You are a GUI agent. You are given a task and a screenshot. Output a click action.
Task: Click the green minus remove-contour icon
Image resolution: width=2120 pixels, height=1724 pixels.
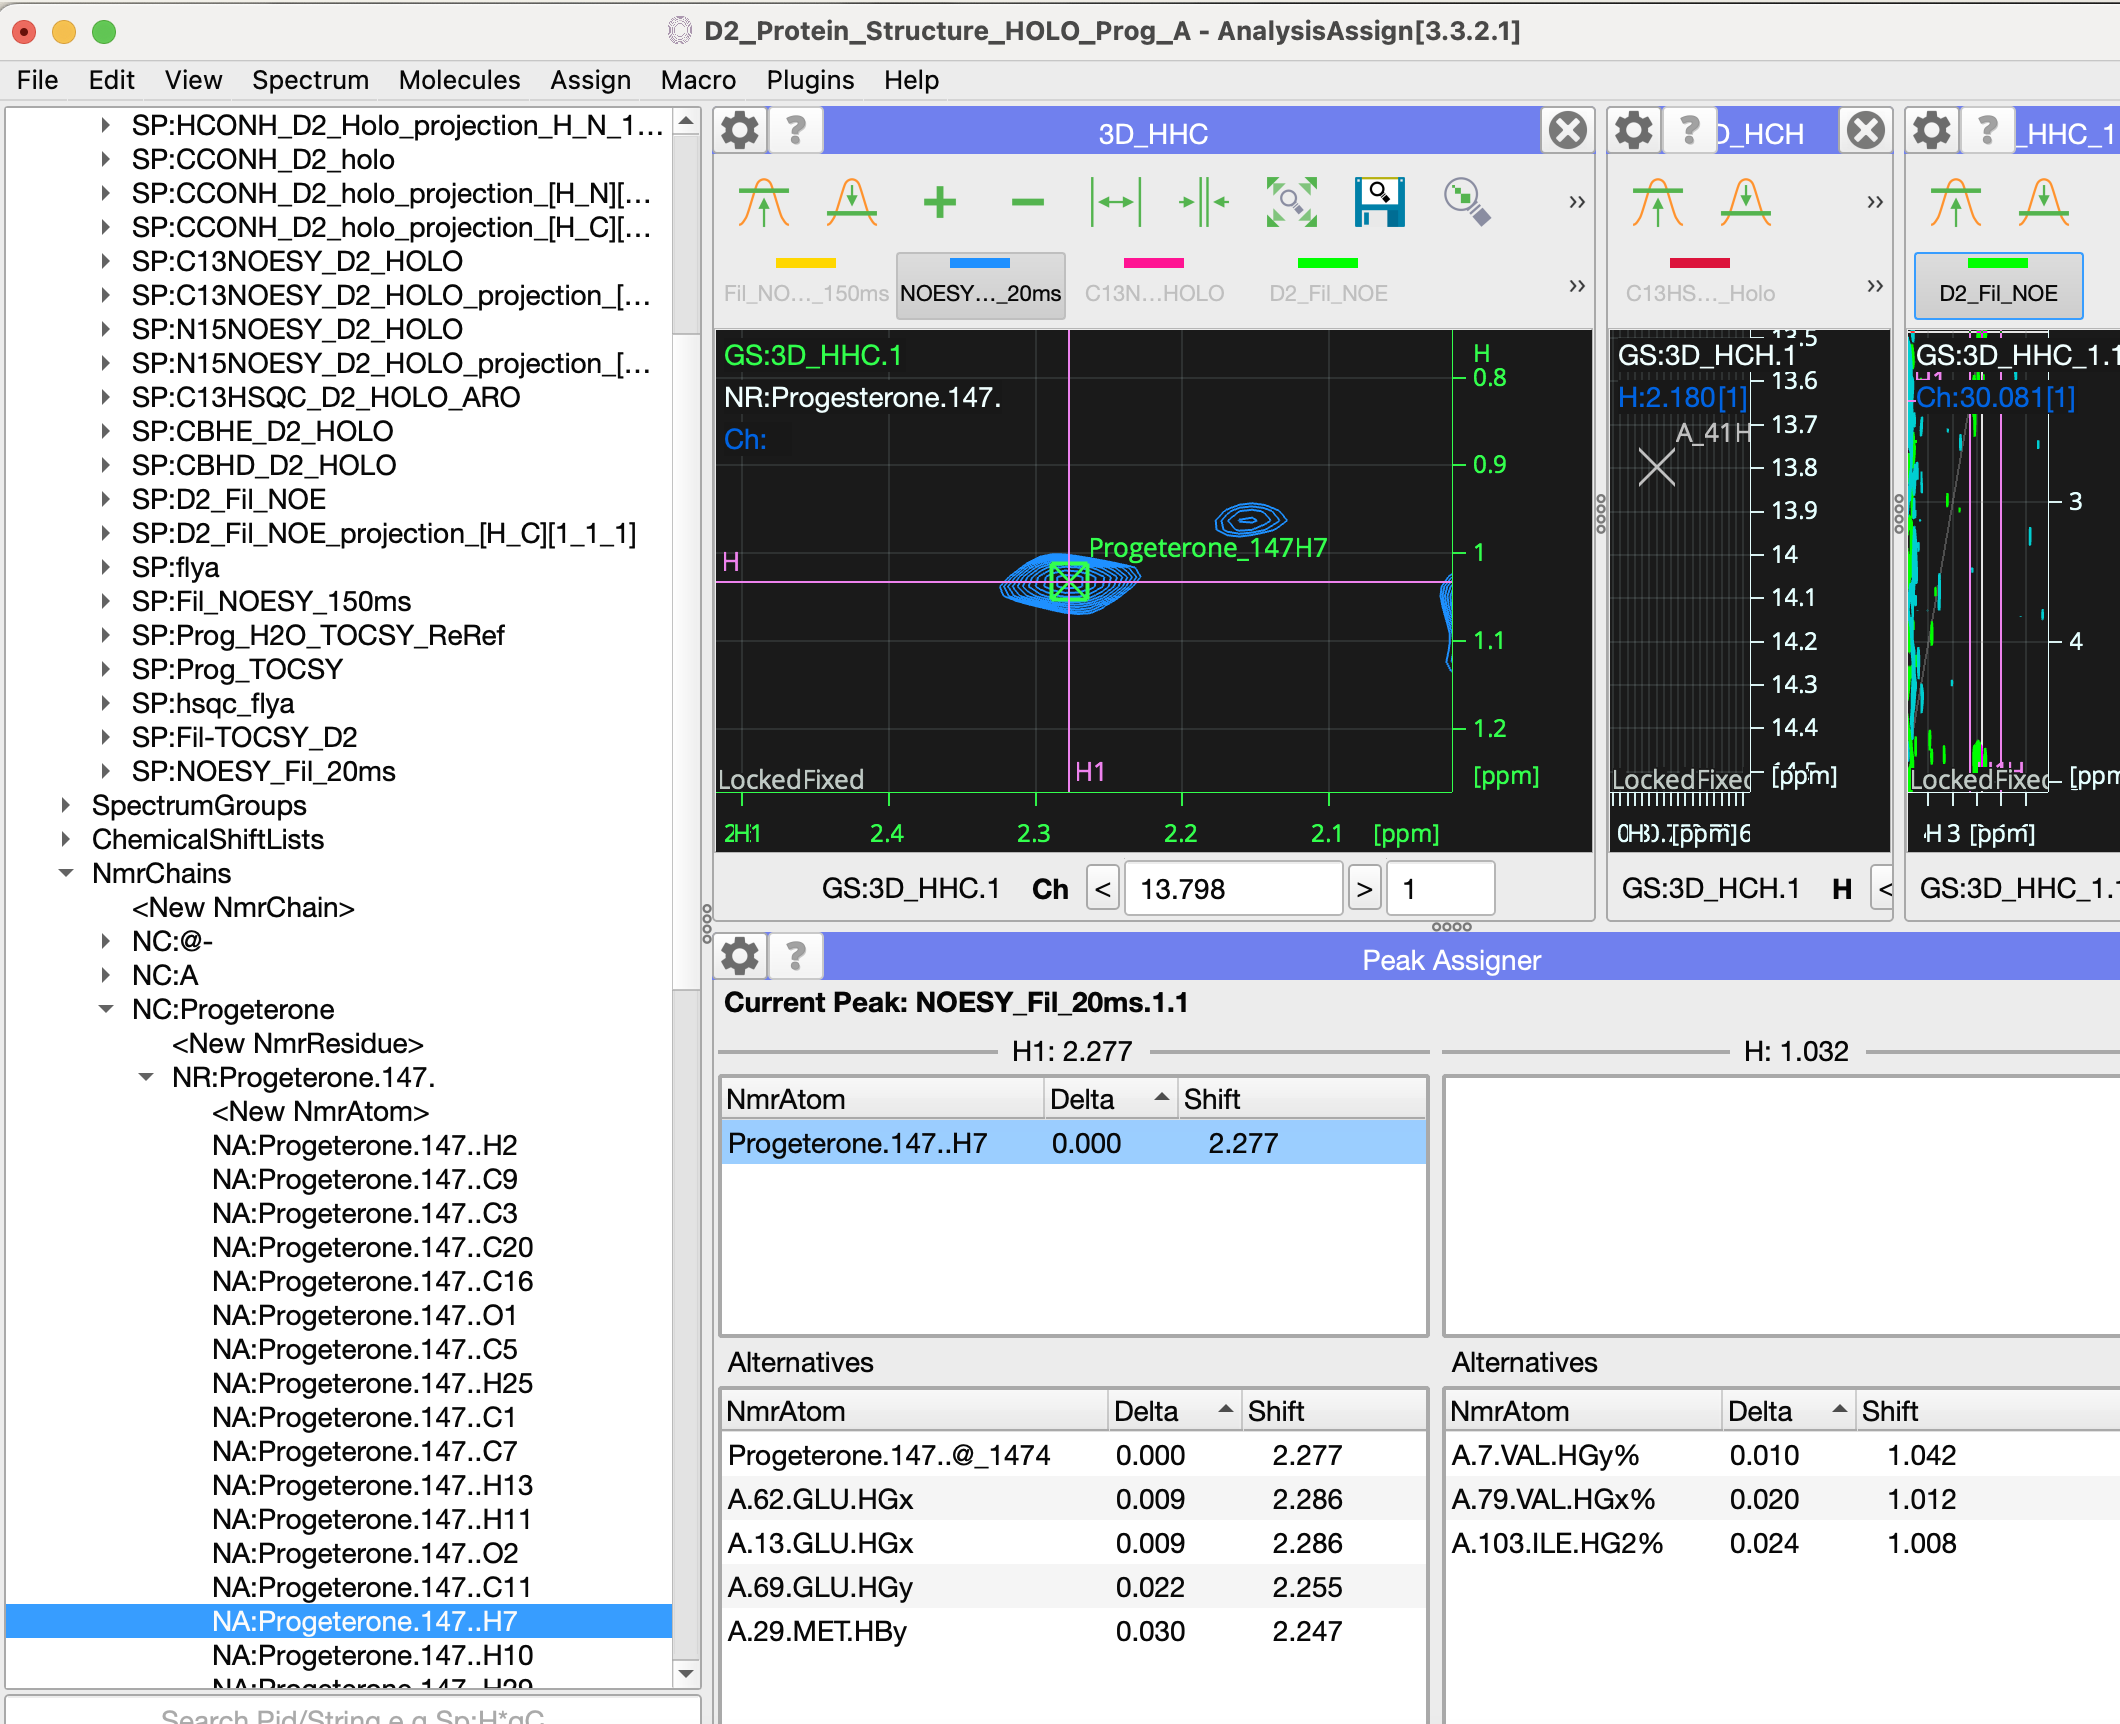click(1028, 203)
